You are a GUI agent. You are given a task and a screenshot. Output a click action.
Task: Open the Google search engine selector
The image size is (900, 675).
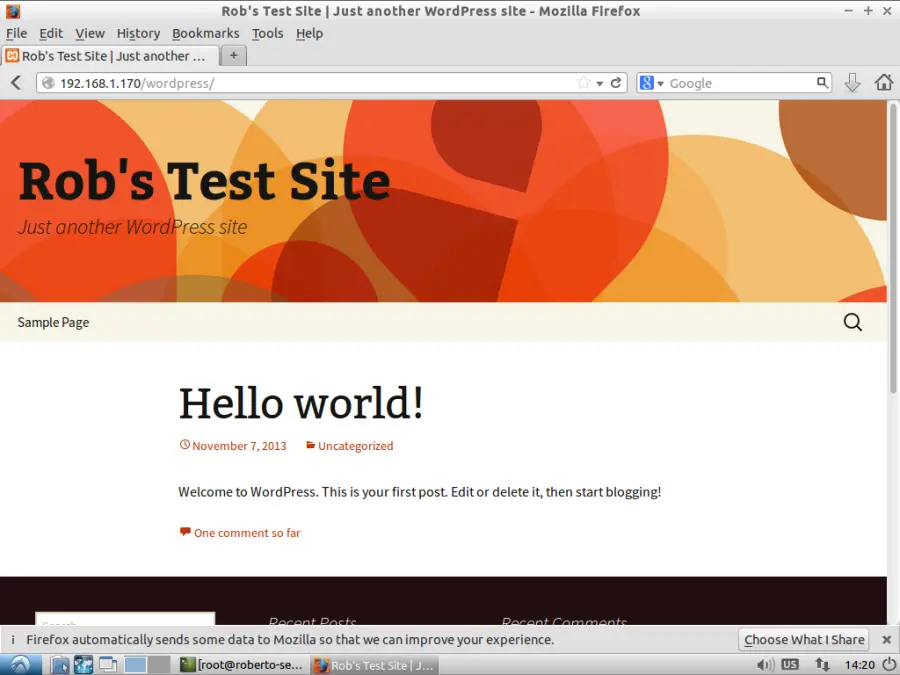tap(651, 83)
